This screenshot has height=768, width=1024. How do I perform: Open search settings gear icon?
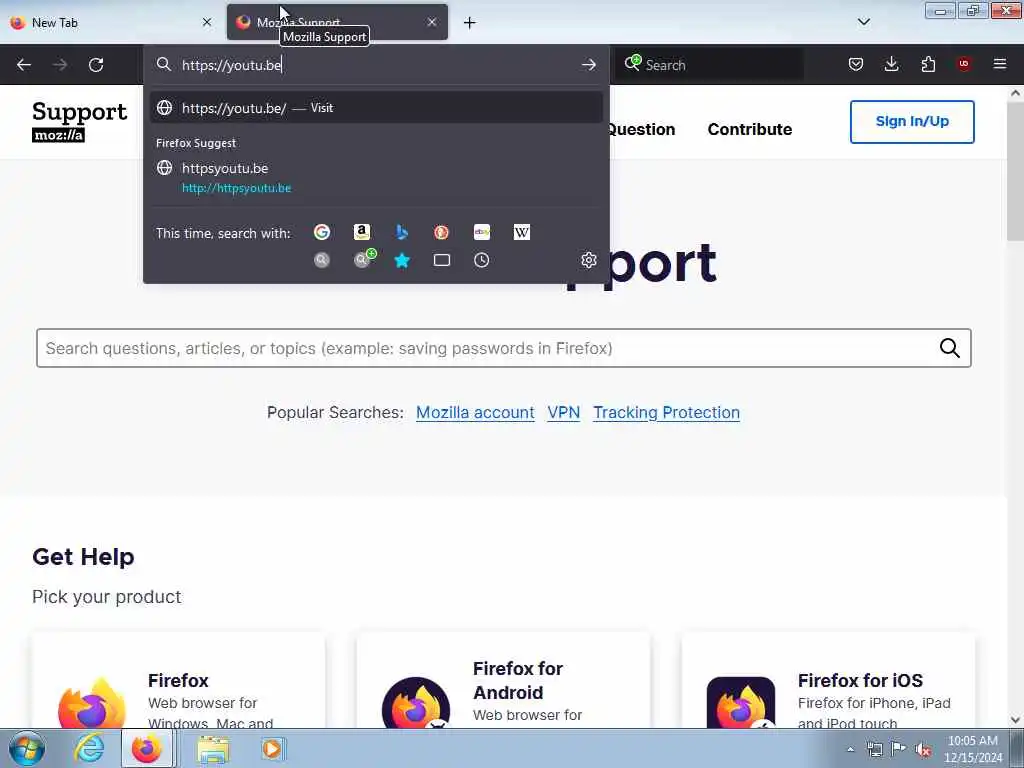pos(588,260)
